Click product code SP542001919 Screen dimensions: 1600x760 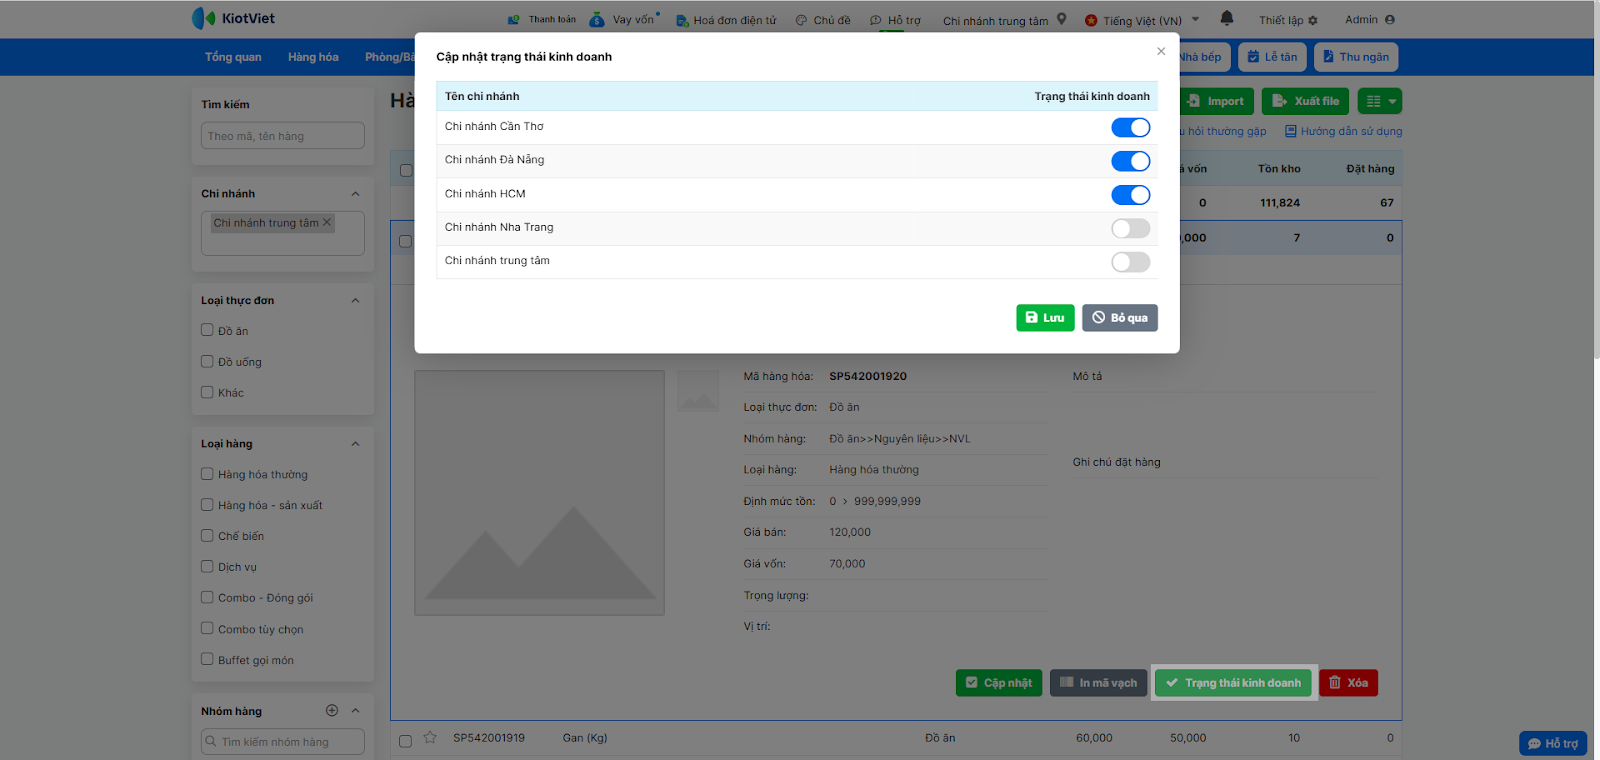489,738
